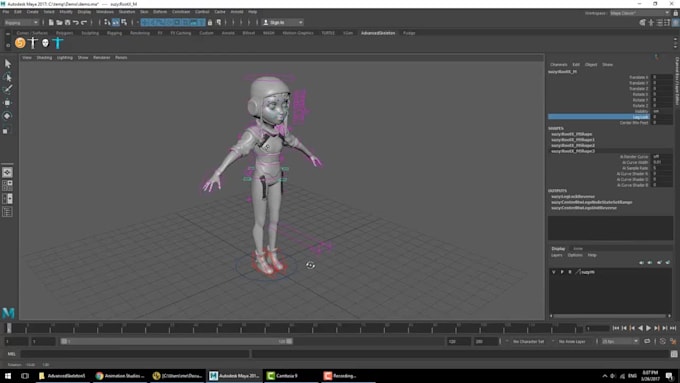This screenshot has width=680, height=383.
Task: Switch to four-view panel layout
Action: (7, 186)
